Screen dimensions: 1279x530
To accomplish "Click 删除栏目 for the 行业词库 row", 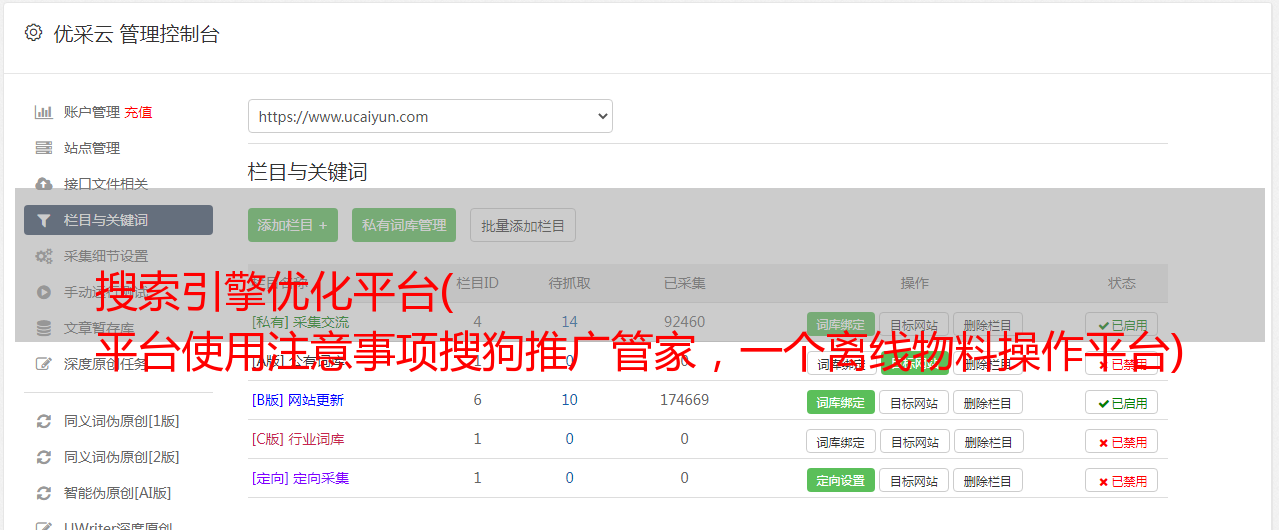I will click(x=988, y=442).
